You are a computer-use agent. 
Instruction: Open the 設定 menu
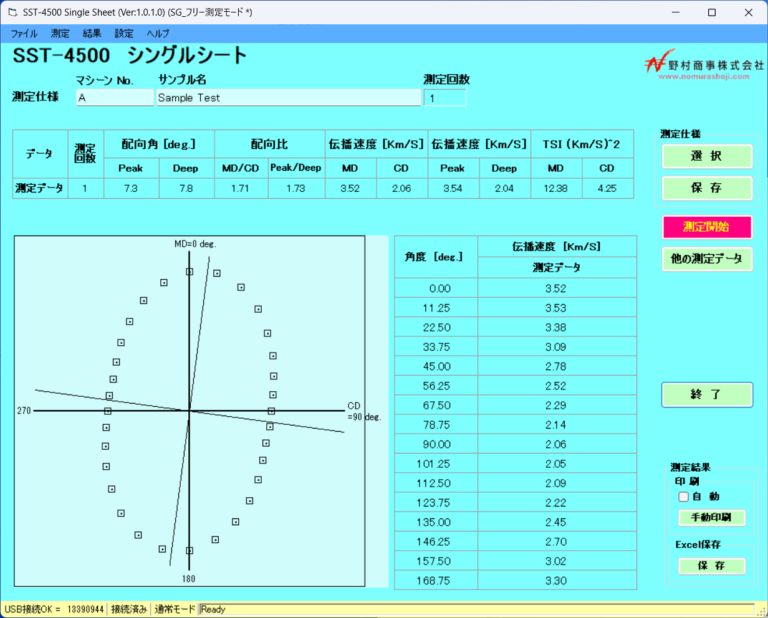(x=124, y=34)
